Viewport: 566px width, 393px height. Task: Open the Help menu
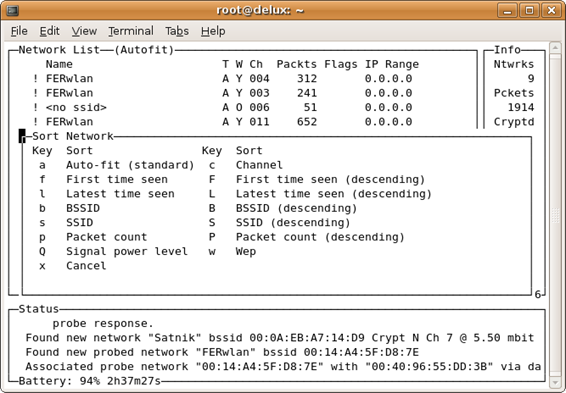[x=213, y=31]
